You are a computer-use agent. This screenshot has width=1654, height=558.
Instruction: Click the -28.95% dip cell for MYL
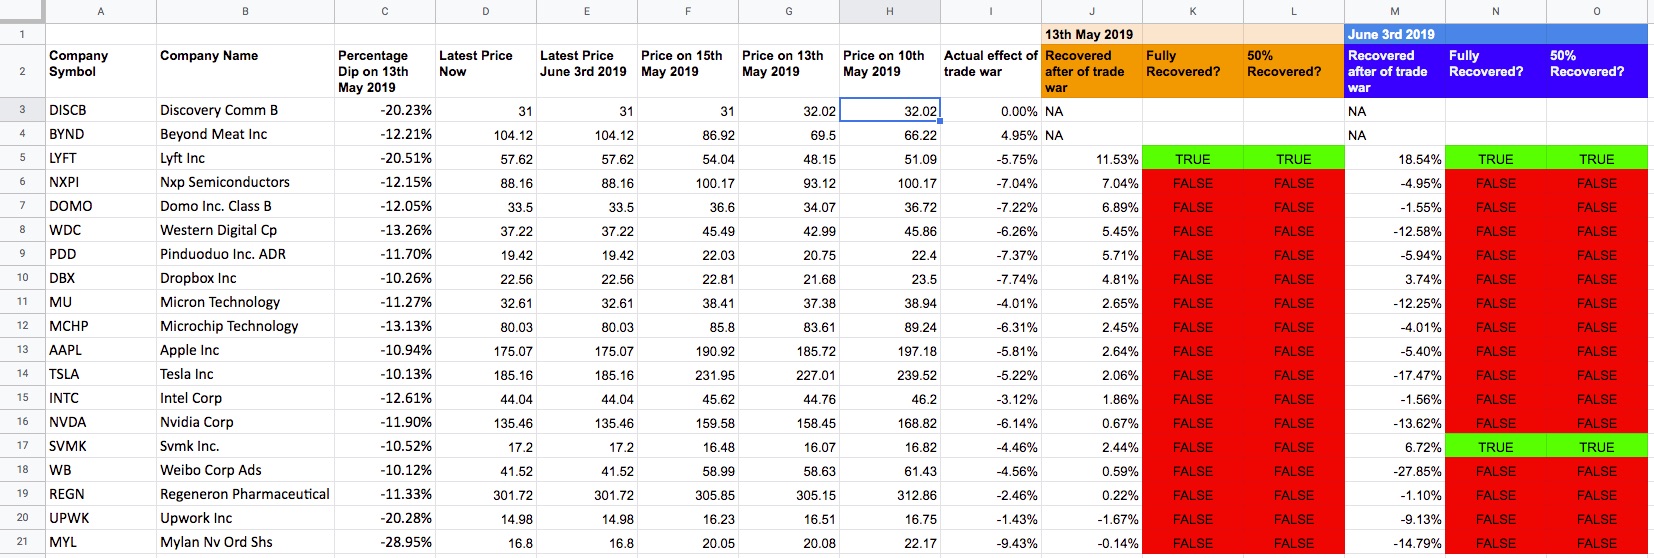click(x=384, y=542)
